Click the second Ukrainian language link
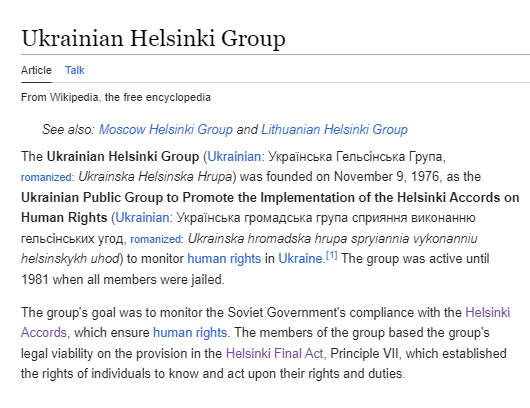Viewport: 530px width, 408px height. 142,218
